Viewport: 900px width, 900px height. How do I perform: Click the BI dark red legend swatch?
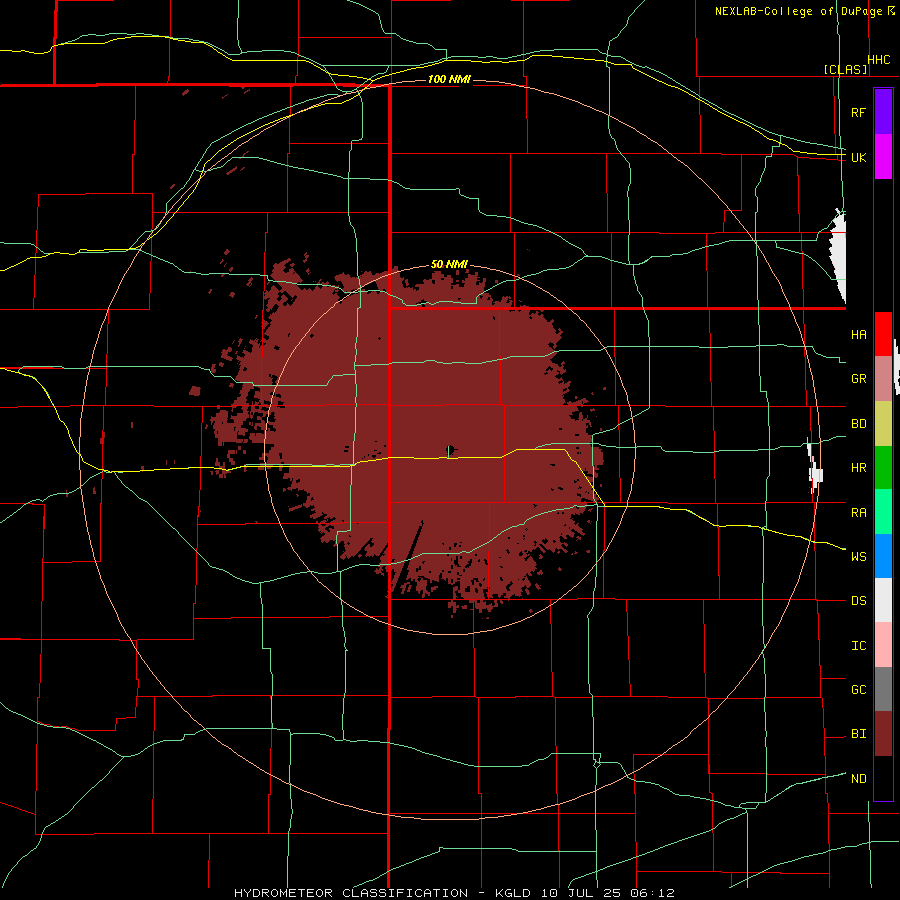pyautogui.click(x=883, y=734)
